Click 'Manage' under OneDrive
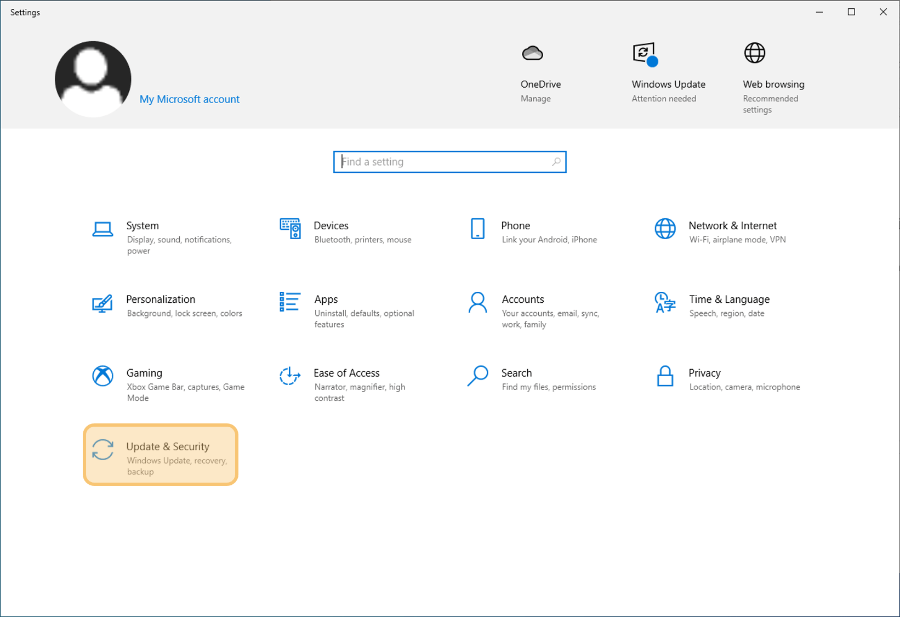The width and height of the screenshot is (900, 617). pos(536,99)
